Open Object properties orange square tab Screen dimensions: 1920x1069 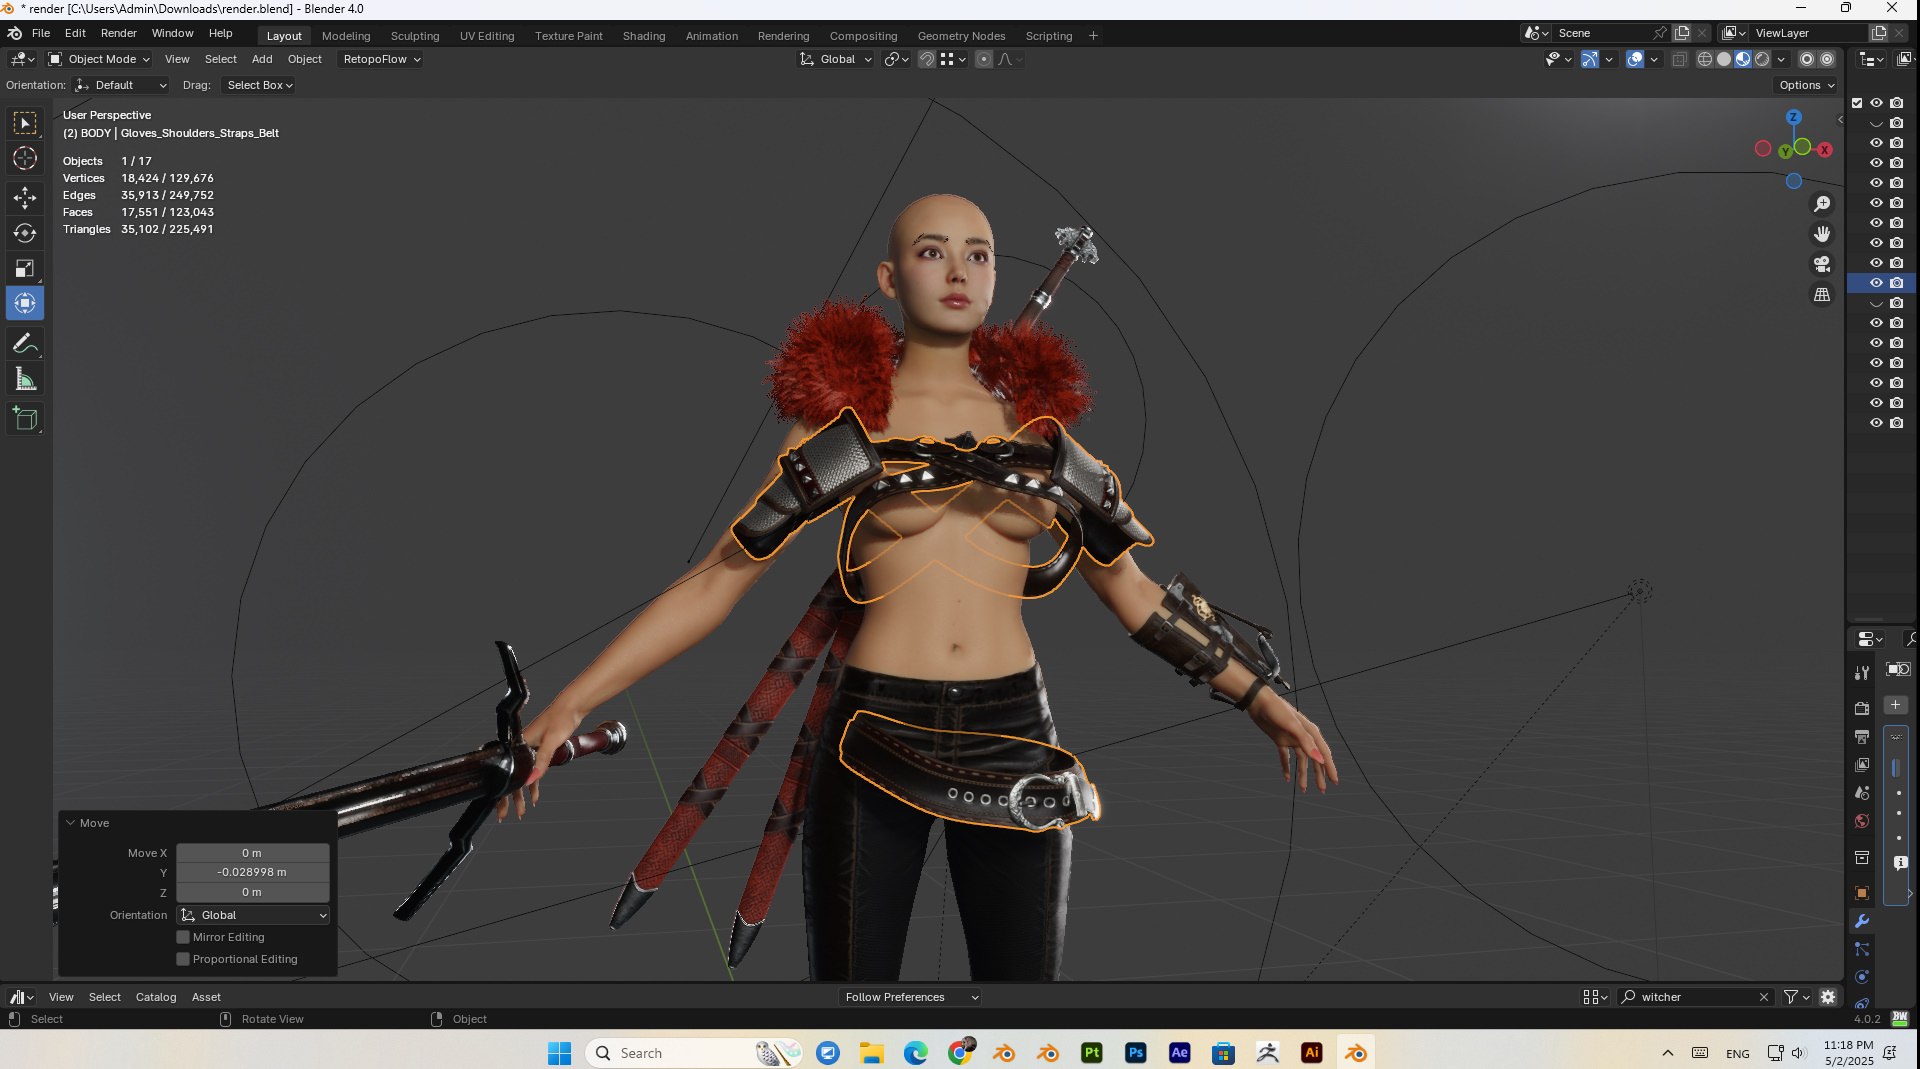click(x=1861, y=893)
